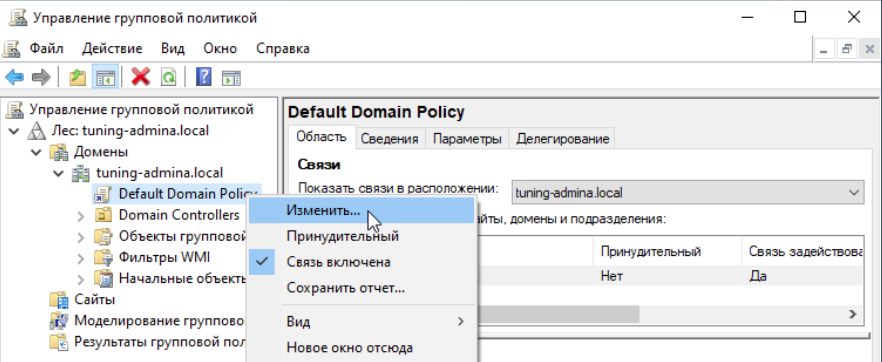Open the Окно menu
This screenshot has width=882, height=362.
tap(220, 48)
